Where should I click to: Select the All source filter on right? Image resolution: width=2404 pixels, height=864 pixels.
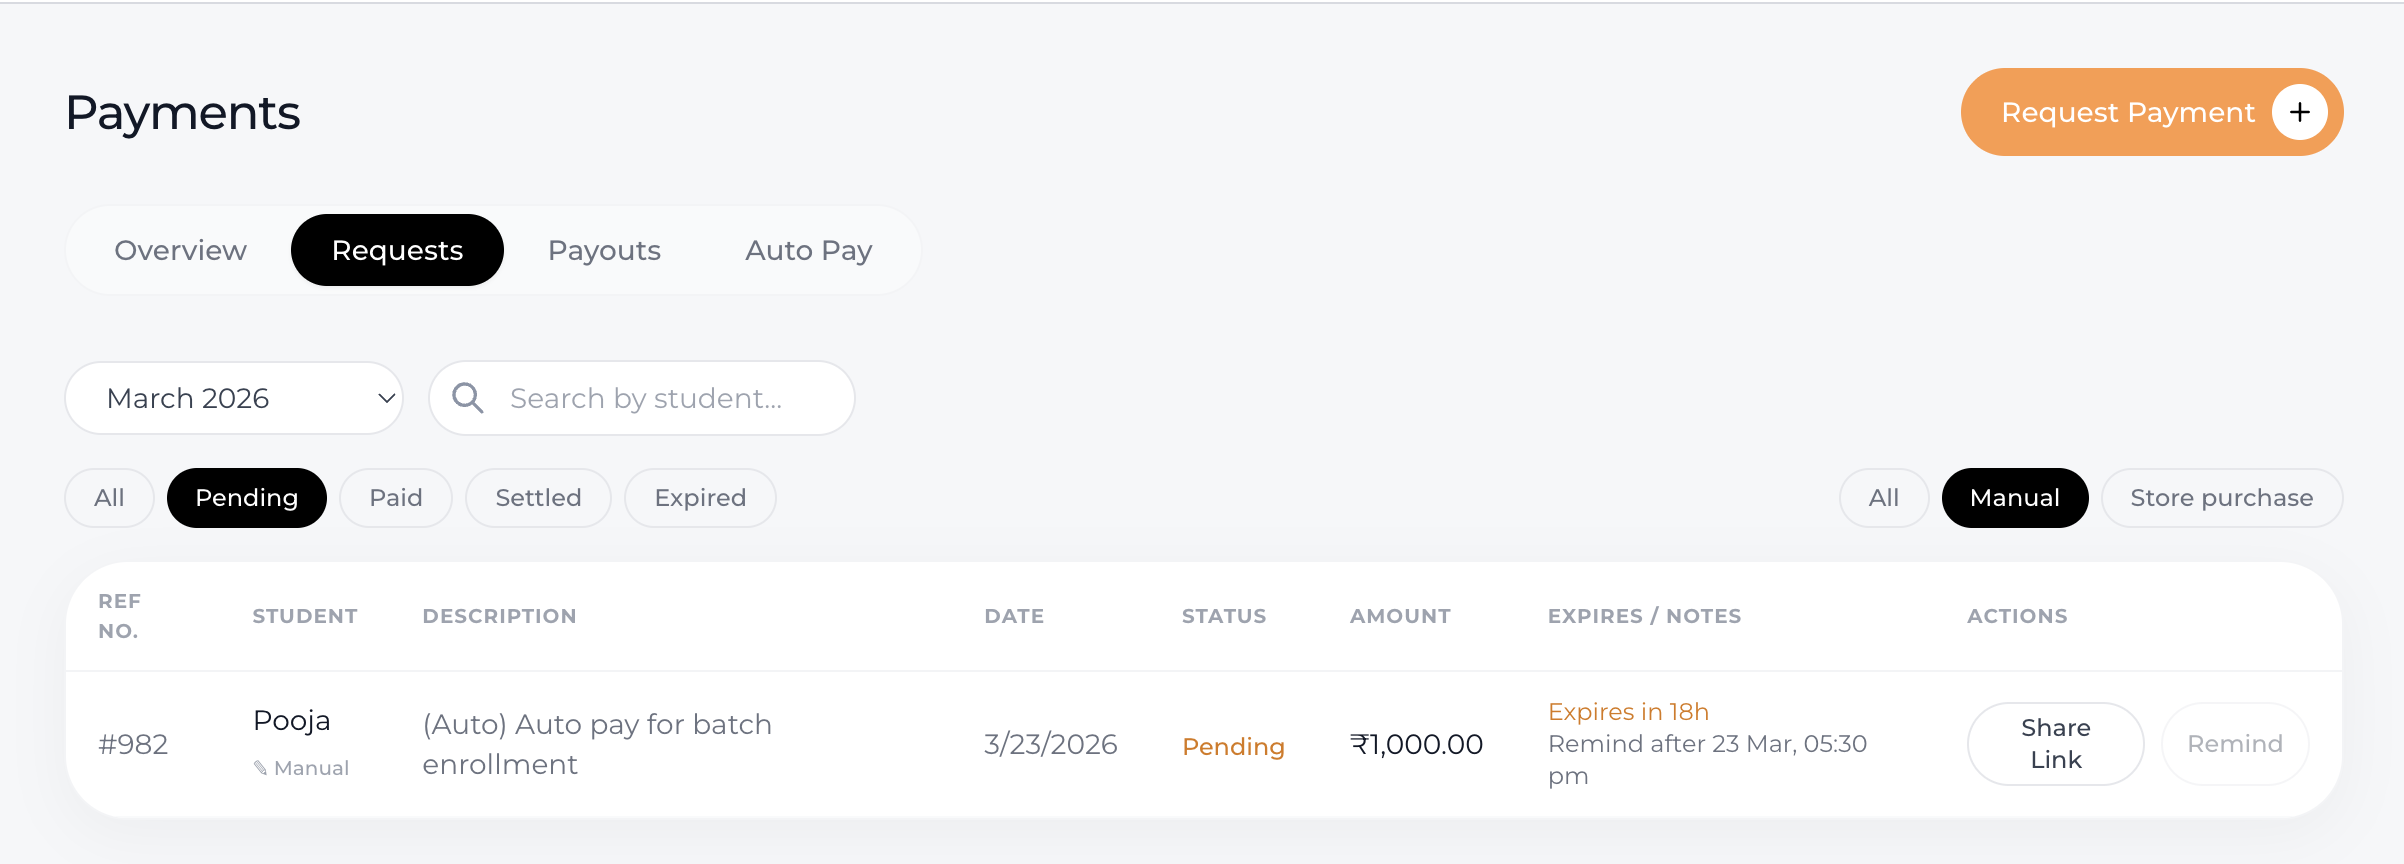[1884, 498]
